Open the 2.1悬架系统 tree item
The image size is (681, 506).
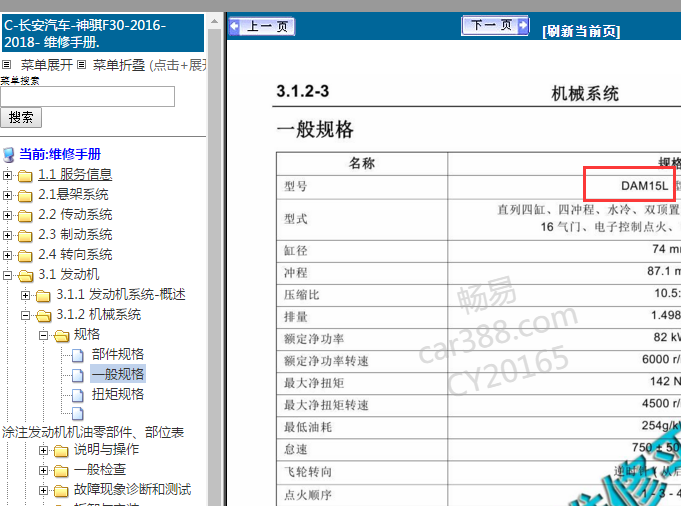[73, 195]
